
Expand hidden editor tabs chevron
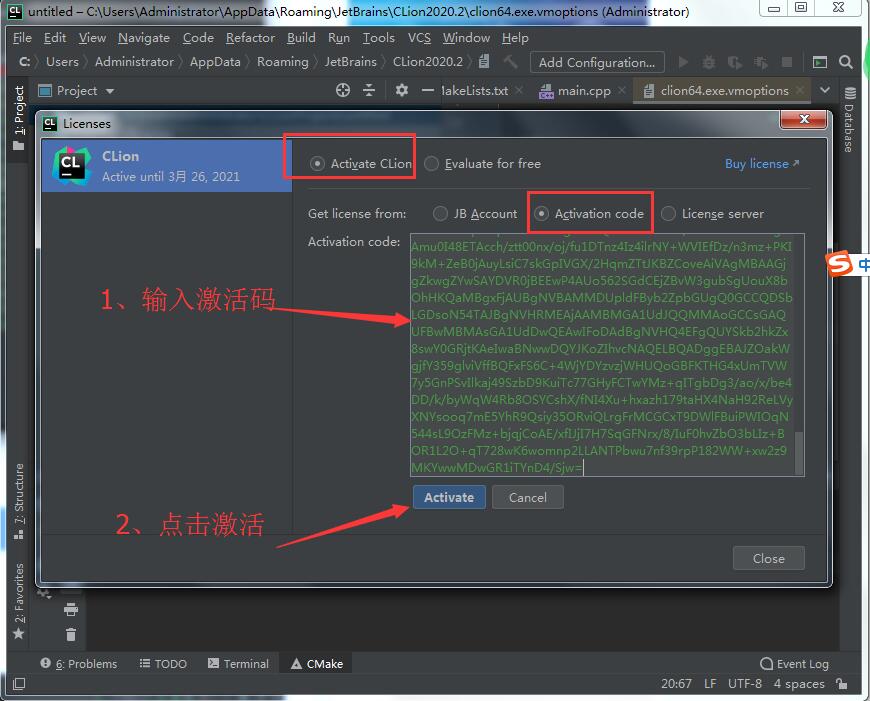tap(825, 90)
